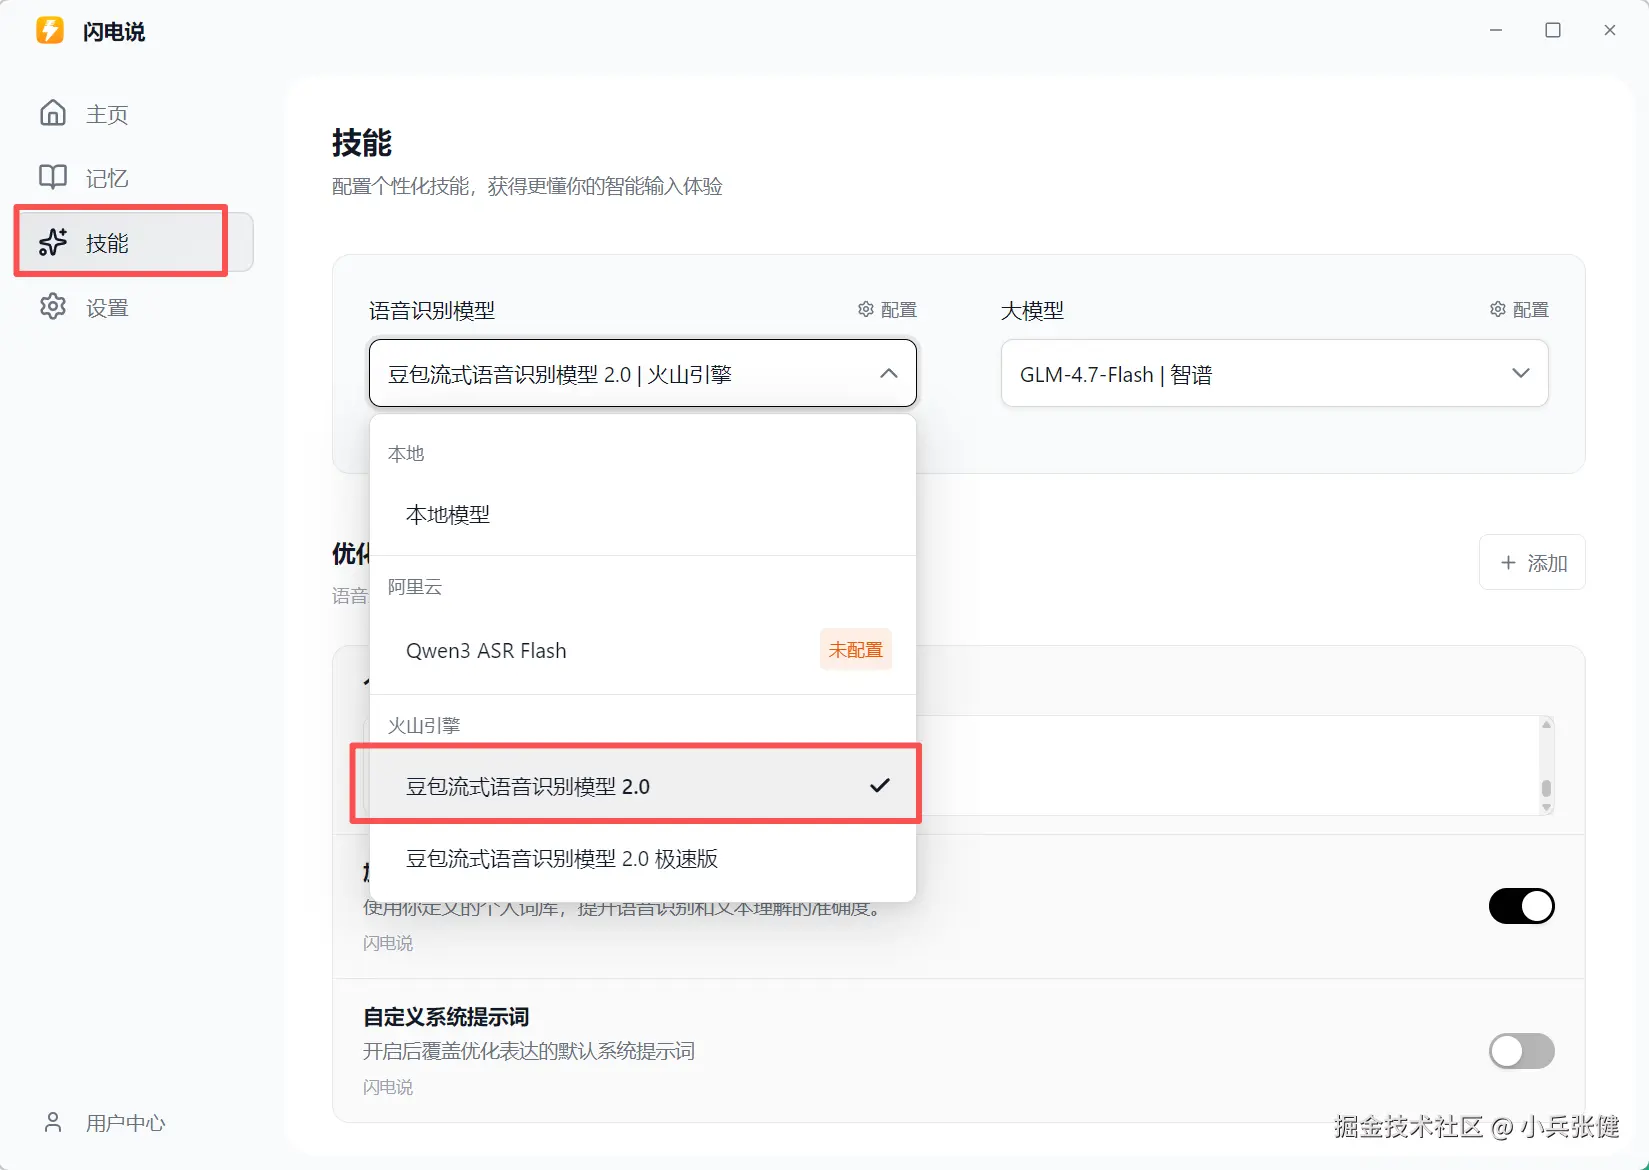The image size is (1649, 1170).
Task: Enable the 自定义系统提示词 switch
Action: pyautogui.click(x=1522, y=1051)
